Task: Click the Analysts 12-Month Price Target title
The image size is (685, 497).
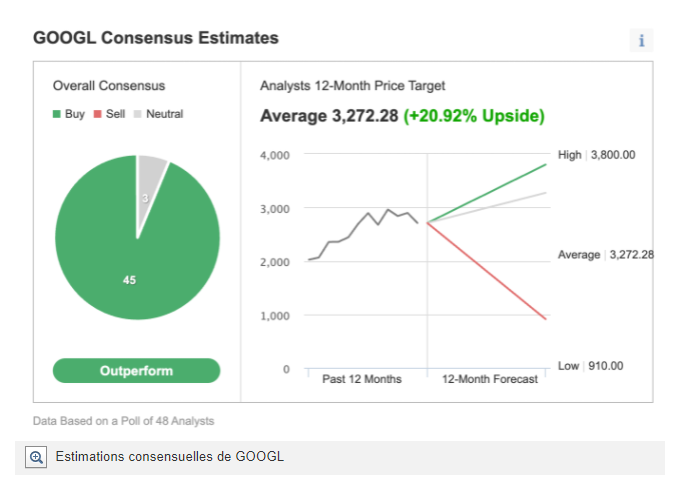Action: (352, 86)
